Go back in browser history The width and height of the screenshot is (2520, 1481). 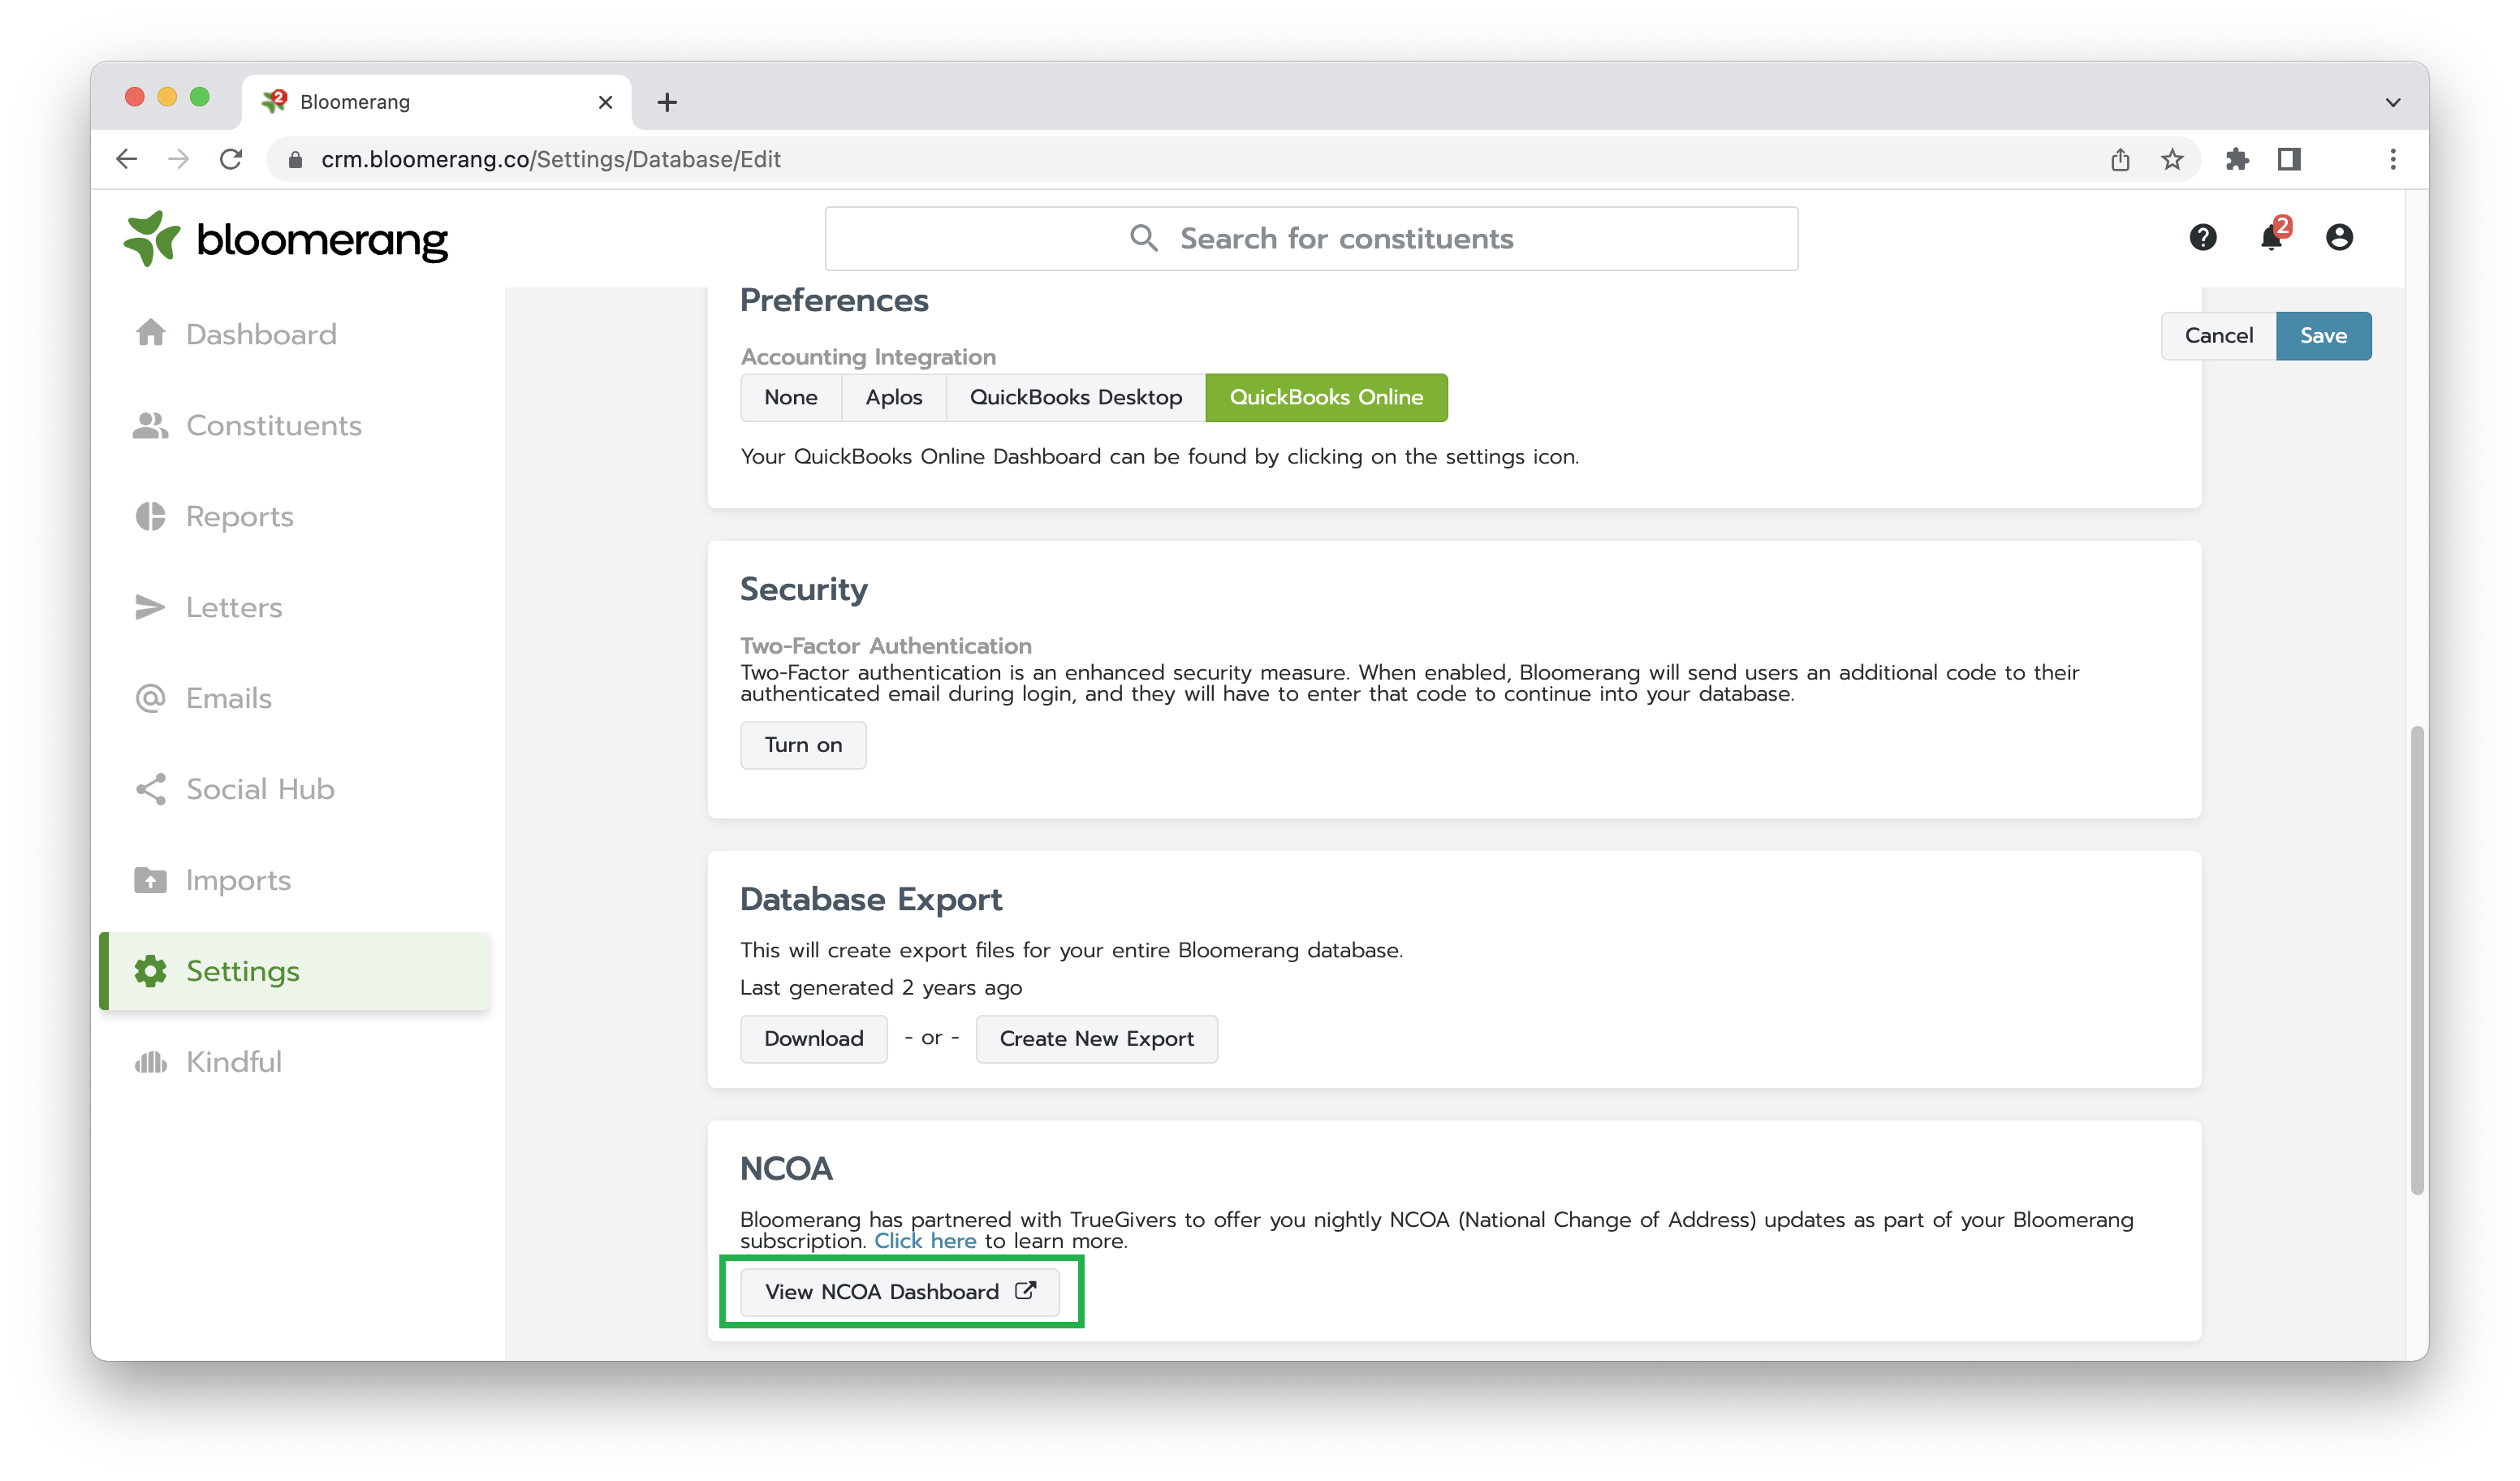[127, 159]
